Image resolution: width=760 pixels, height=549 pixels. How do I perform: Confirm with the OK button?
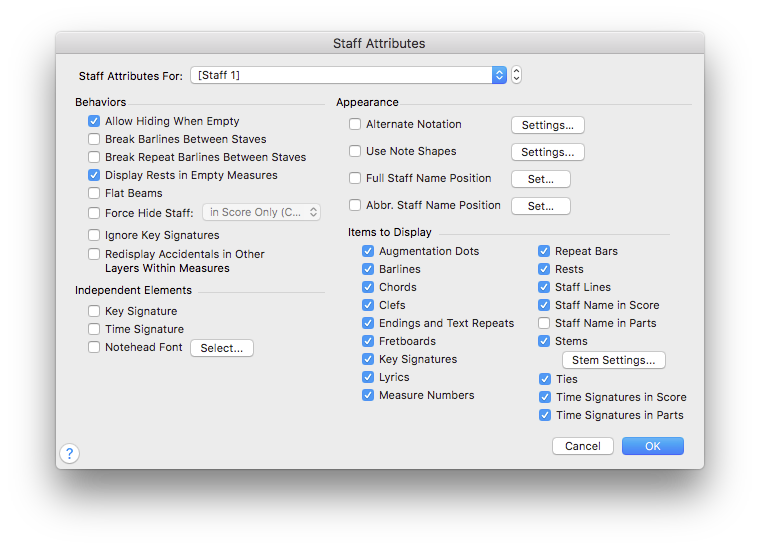click(653, 446)
